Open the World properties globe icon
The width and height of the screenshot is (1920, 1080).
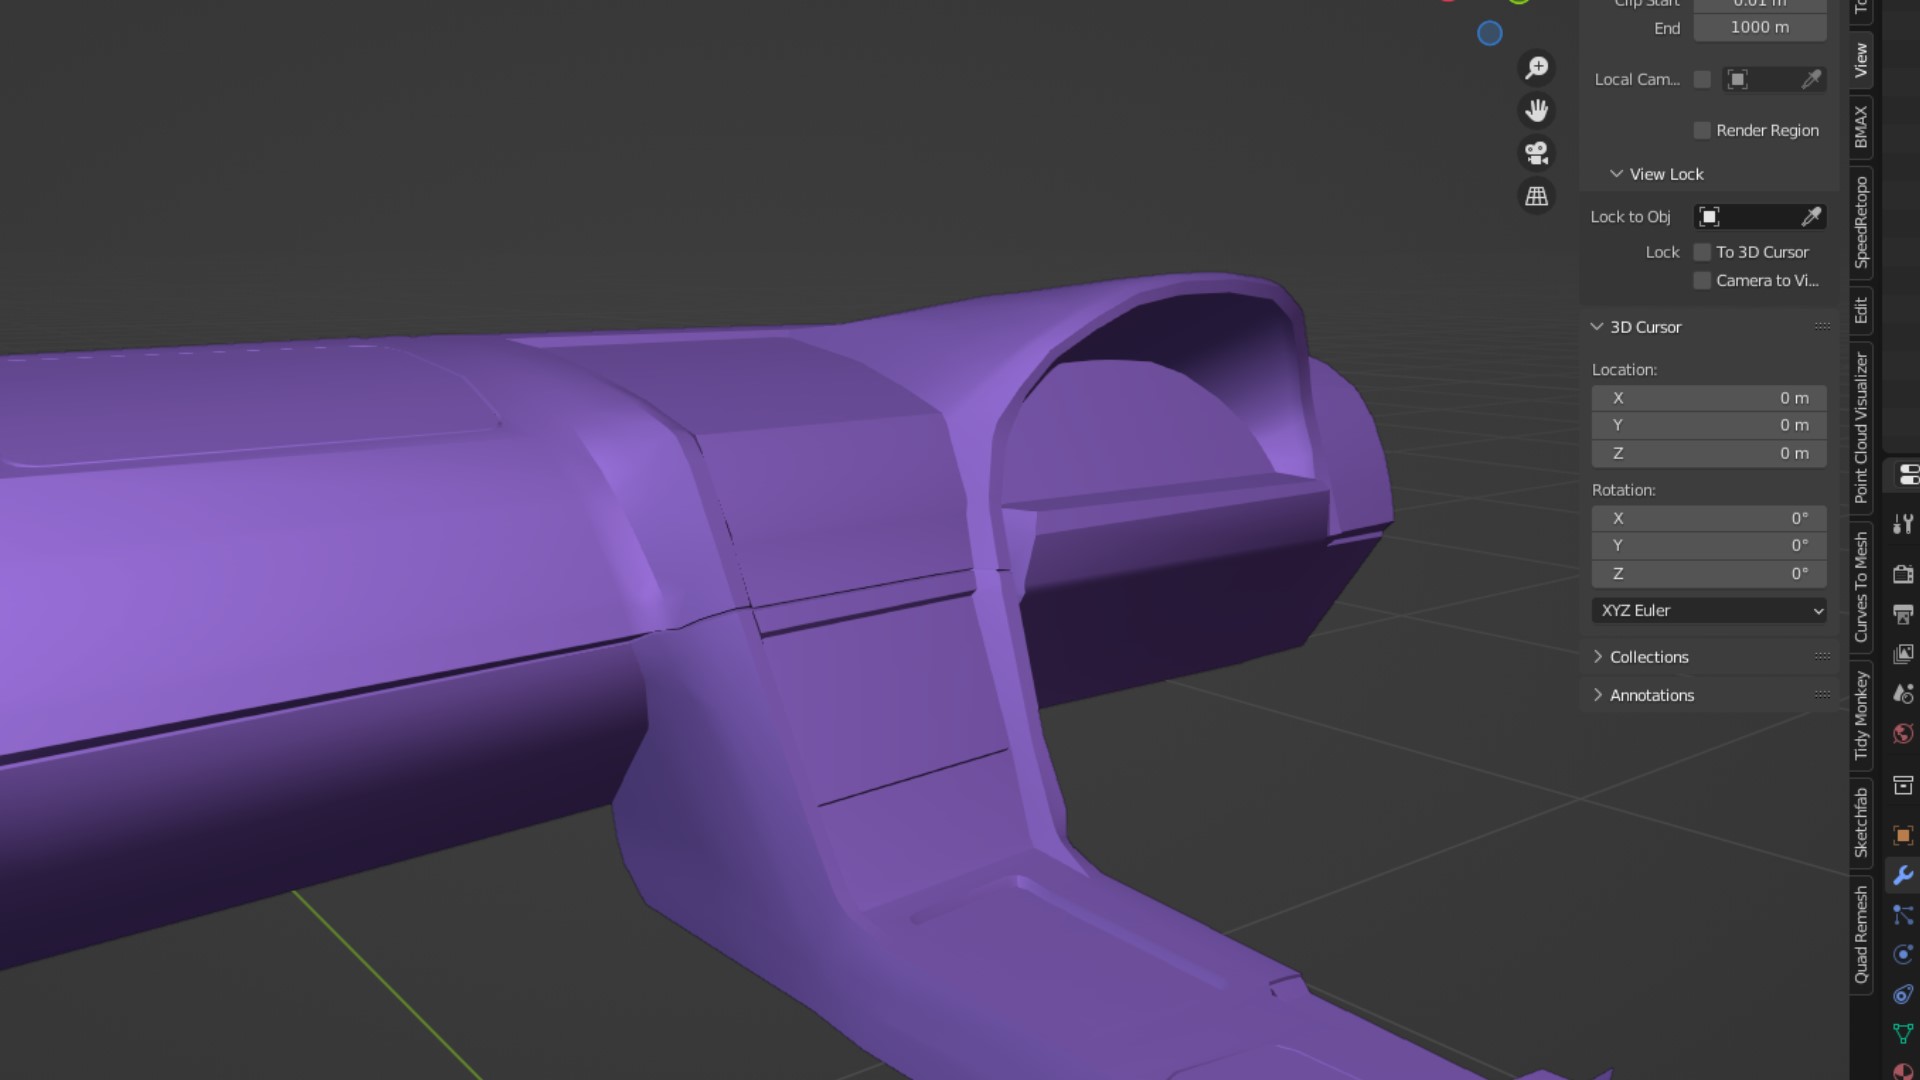point(1902,734)
